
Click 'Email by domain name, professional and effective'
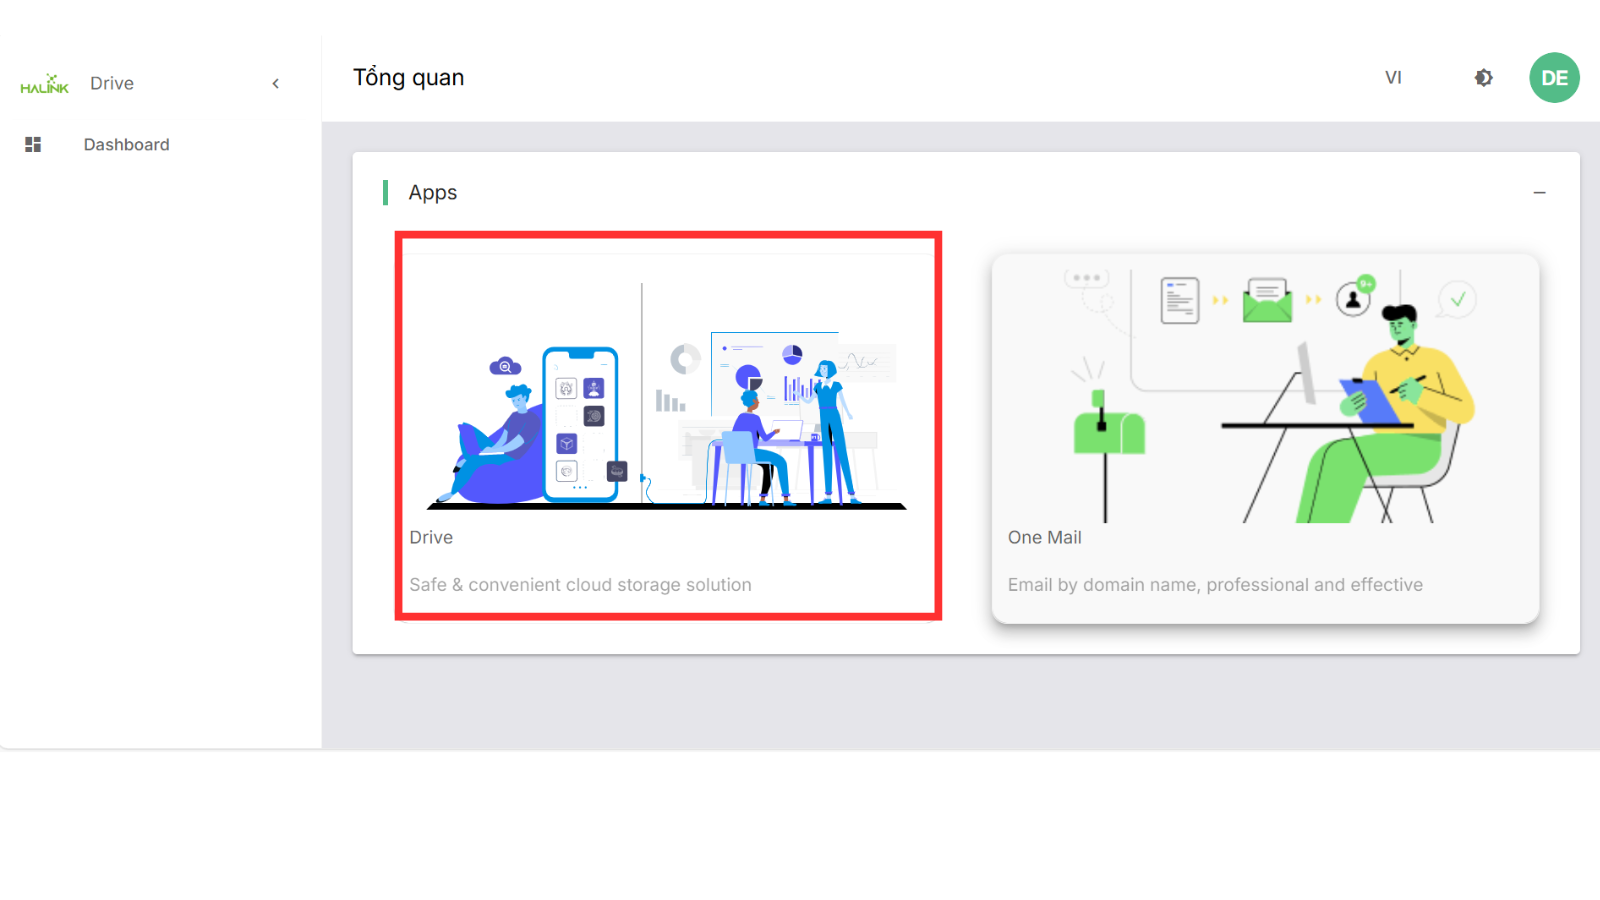pos(1215,585)
